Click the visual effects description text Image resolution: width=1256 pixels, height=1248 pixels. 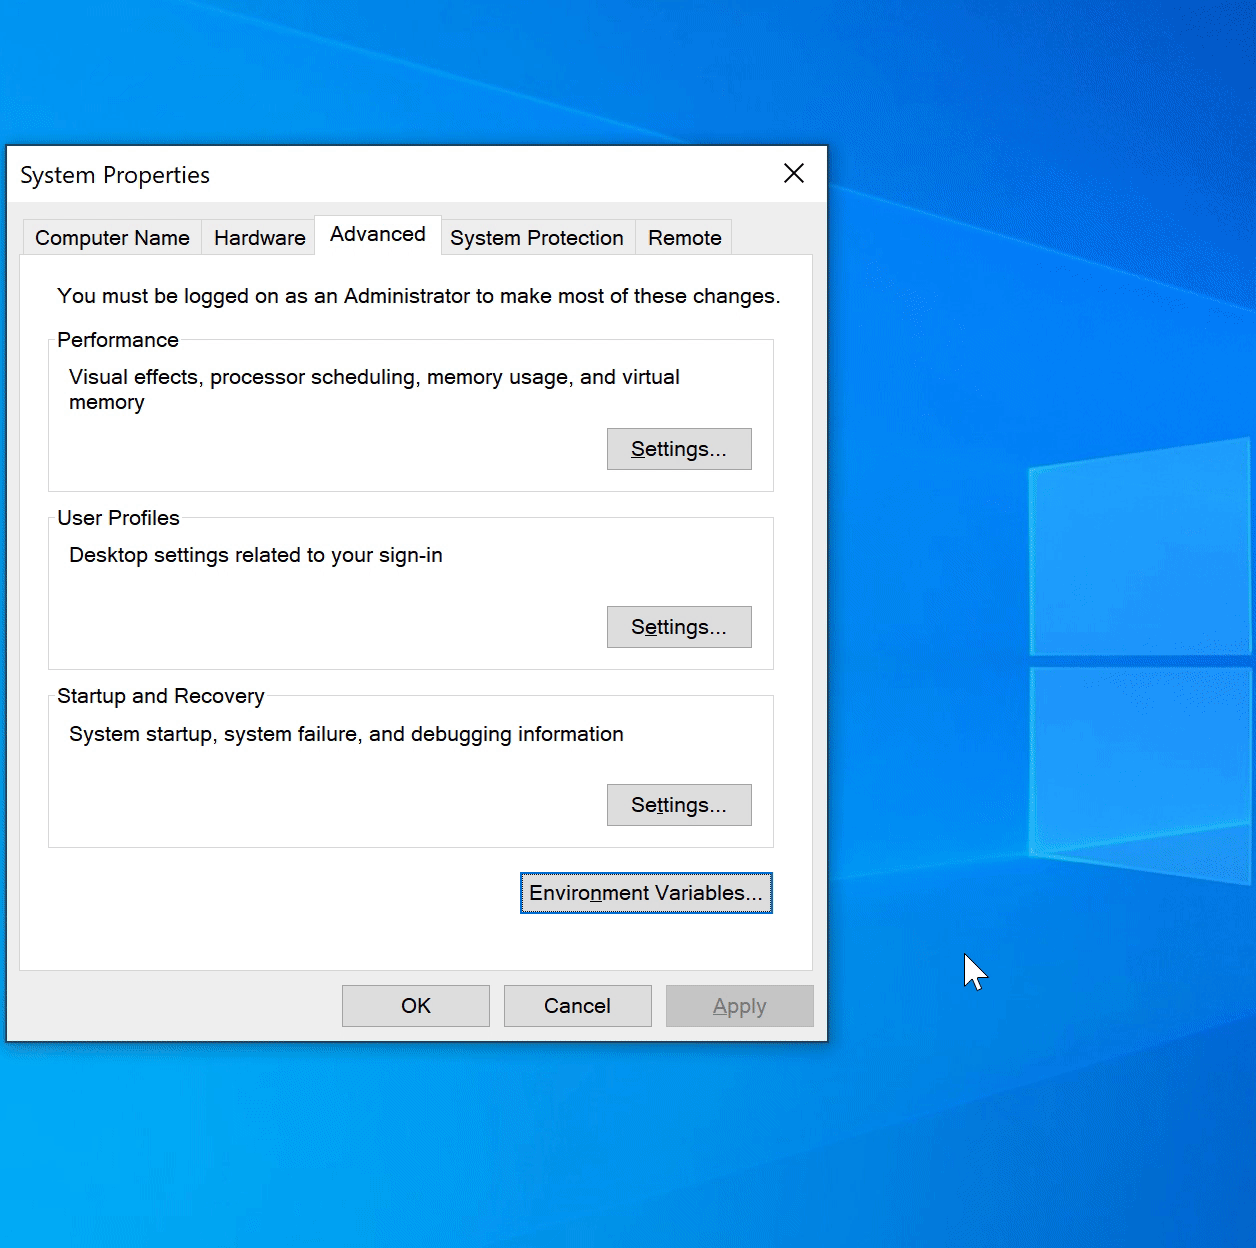pyautogui.click(x=373, y=389)
